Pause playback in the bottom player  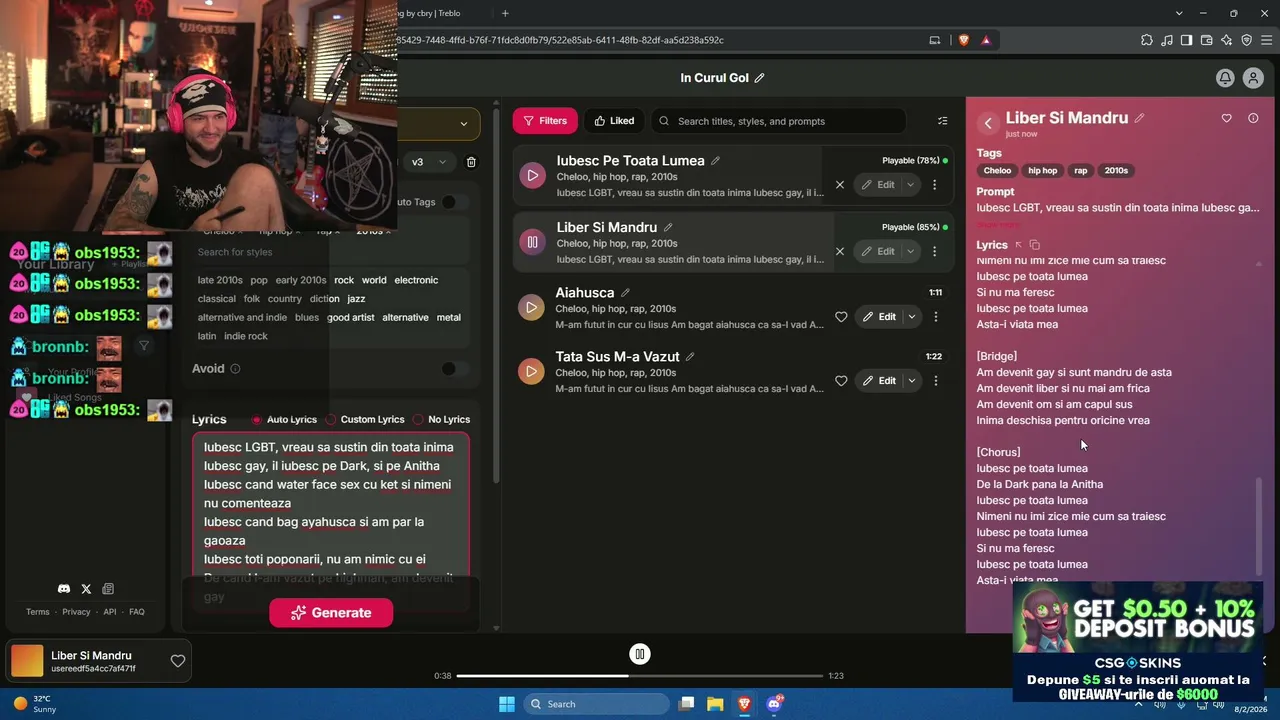click(640, 654)
